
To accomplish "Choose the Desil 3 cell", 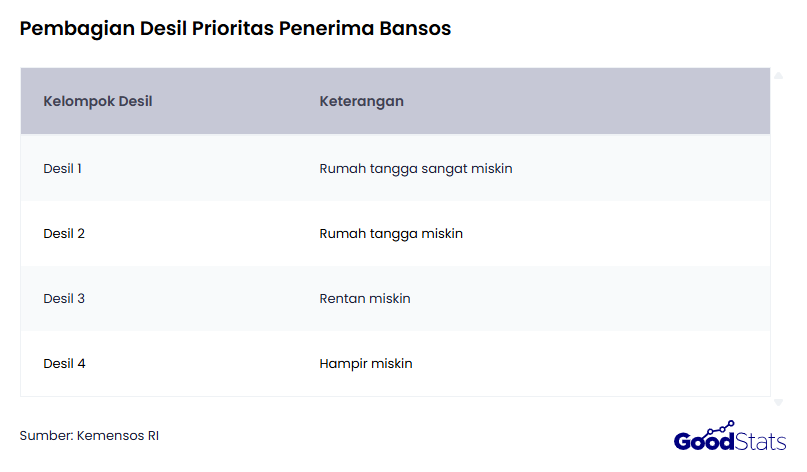I will coord(64,299).
